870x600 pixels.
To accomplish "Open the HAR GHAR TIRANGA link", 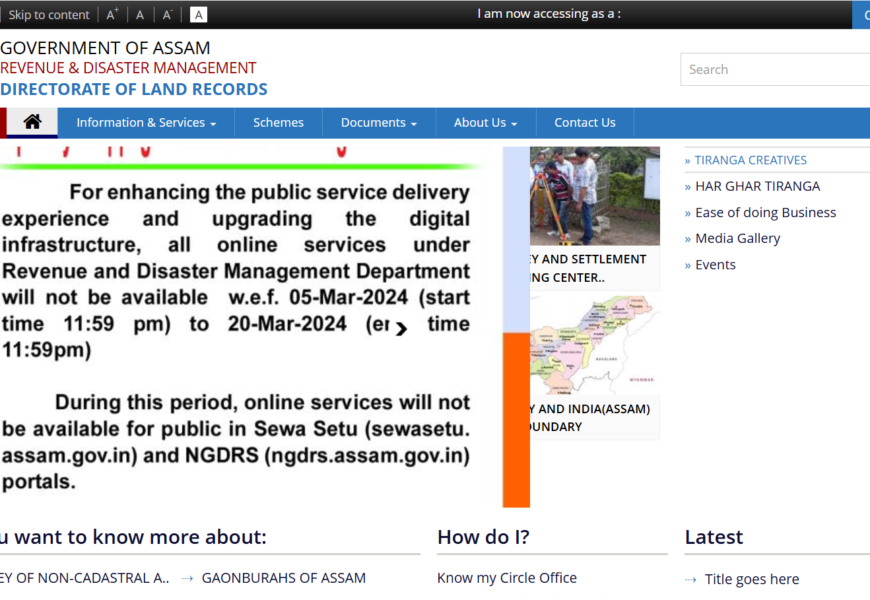I will [757, 186].
